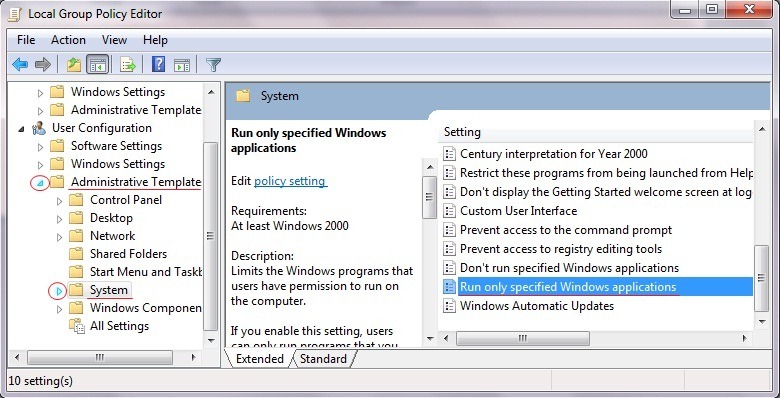The width and height of the screenshot is (780, 398).
Task: Open the View menu
Action: pos(114,40)
